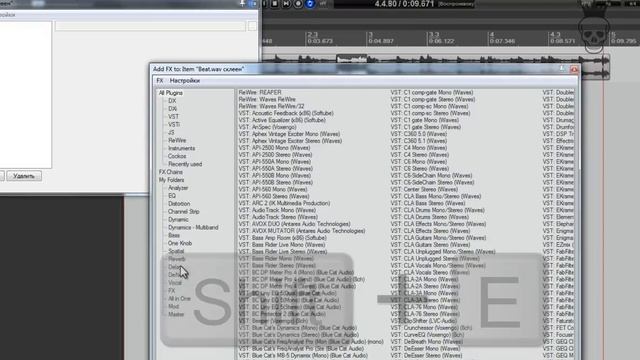Click ruler marker 4.3 at 0:08.571

(562, 38)
